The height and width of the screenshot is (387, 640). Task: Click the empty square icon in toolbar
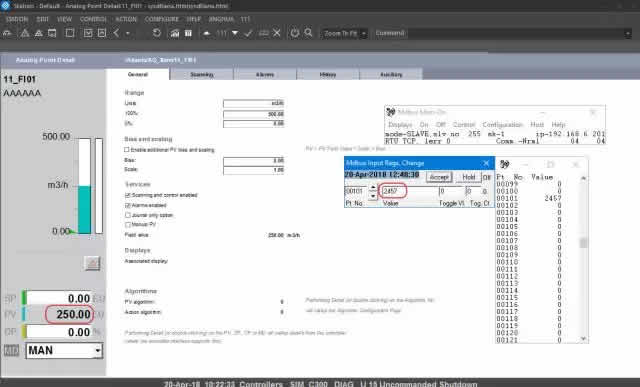pyautogui.click(x=70, y=33)
